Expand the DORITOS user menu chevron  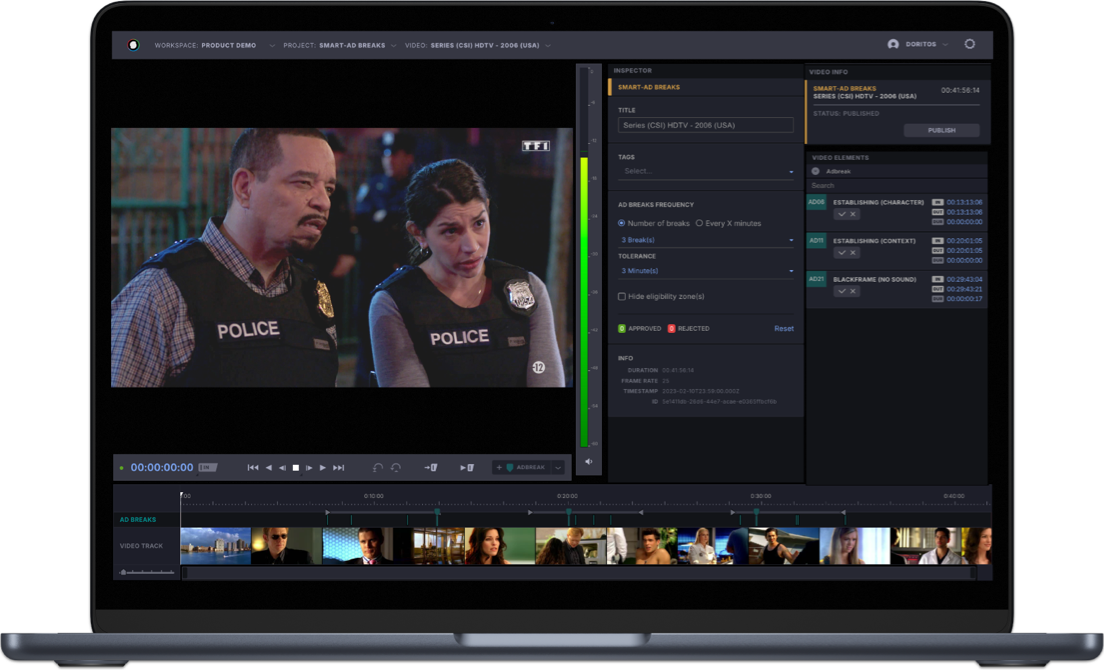(x=945, y=44)
